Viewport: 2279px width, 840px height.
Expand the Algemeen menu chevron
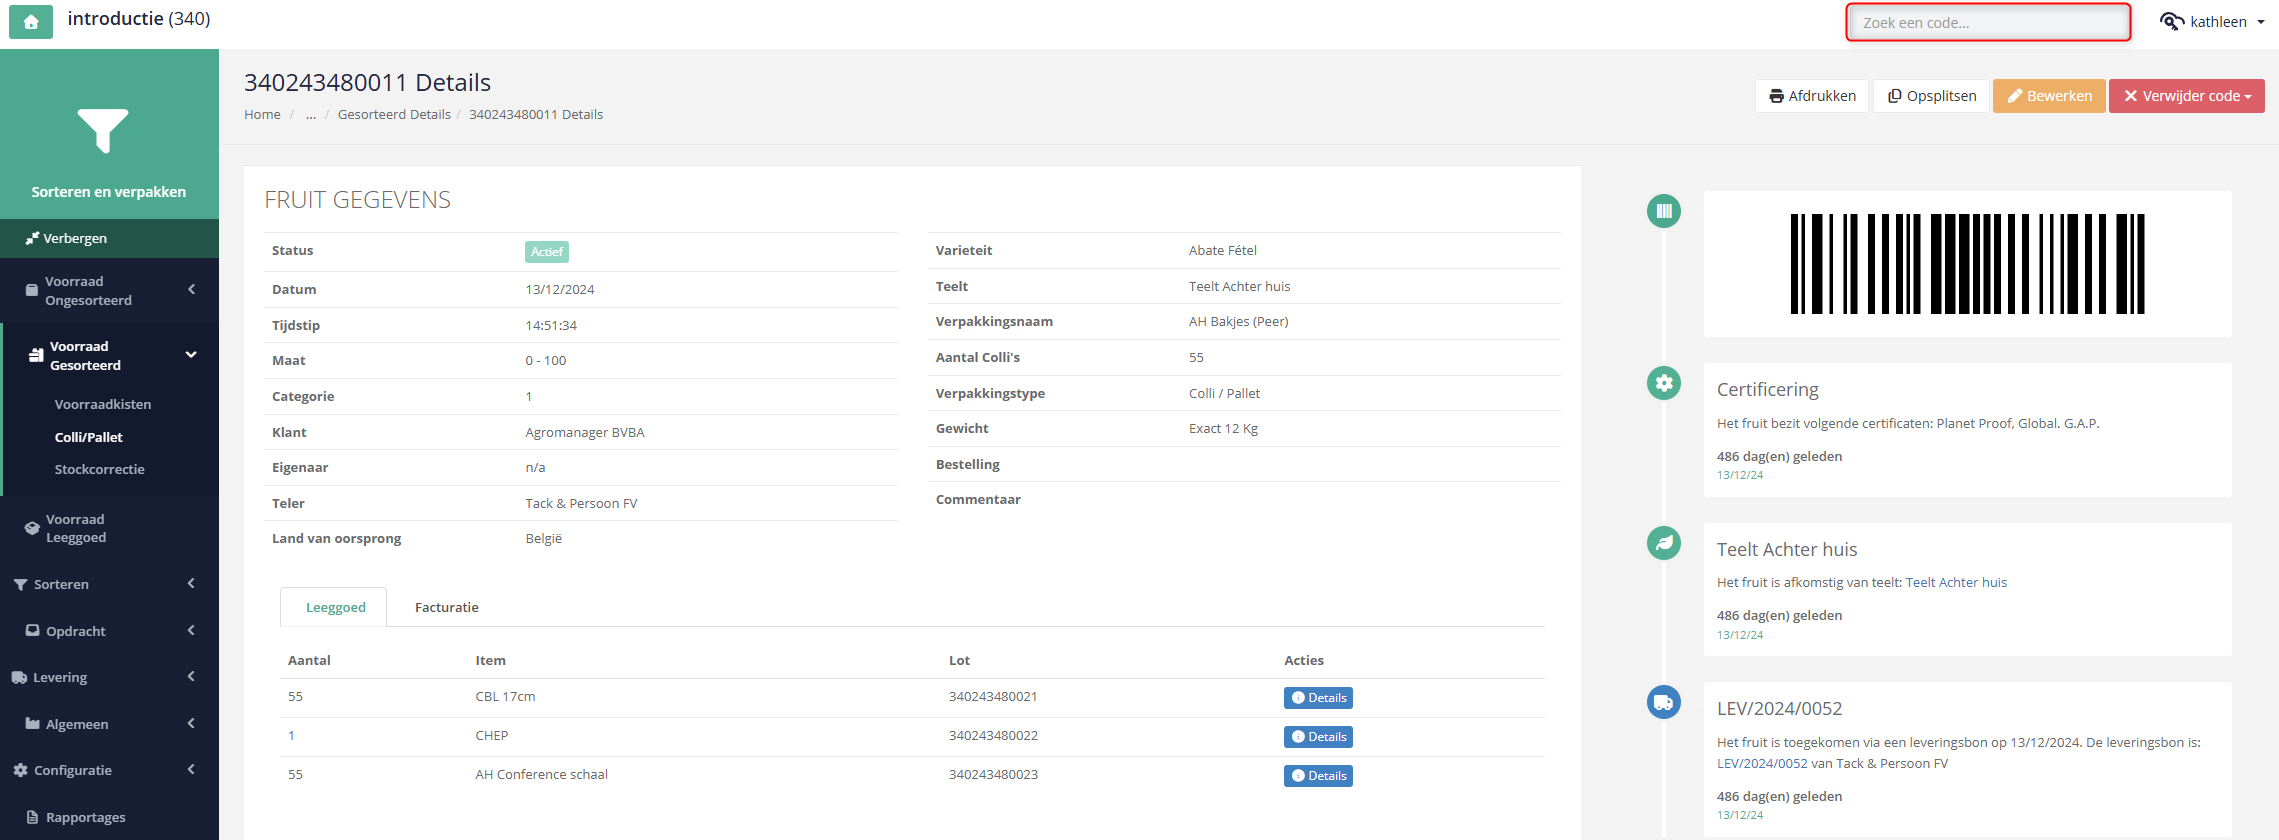[x=191, y=724]
